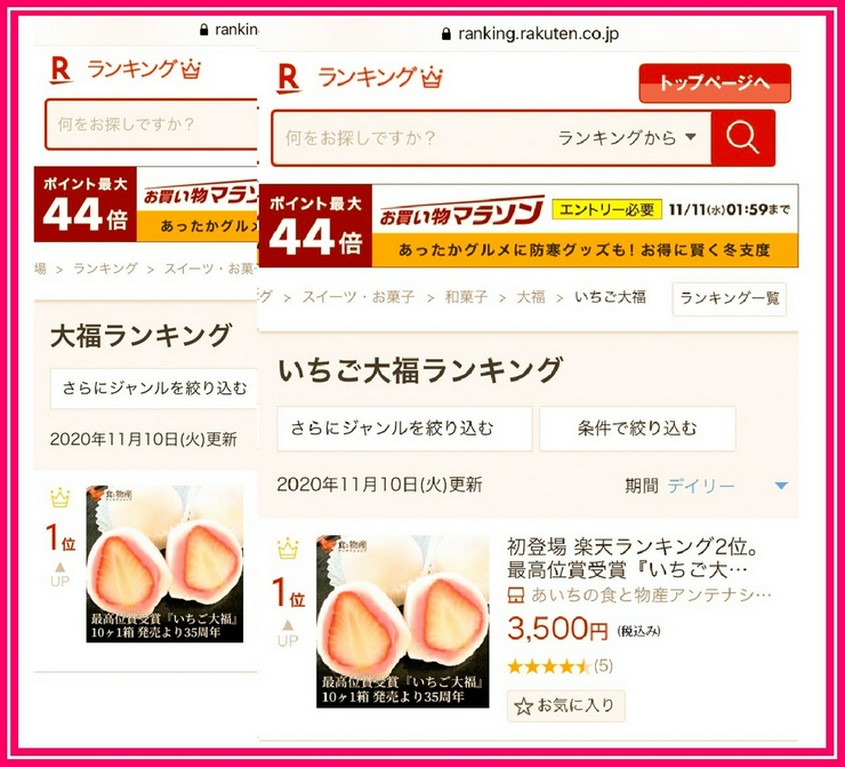Image resolution: width=845 pixels, height=767 pixels.
Task: Click the shop icon before あいちの食と物産
Action: coord(516,596)
